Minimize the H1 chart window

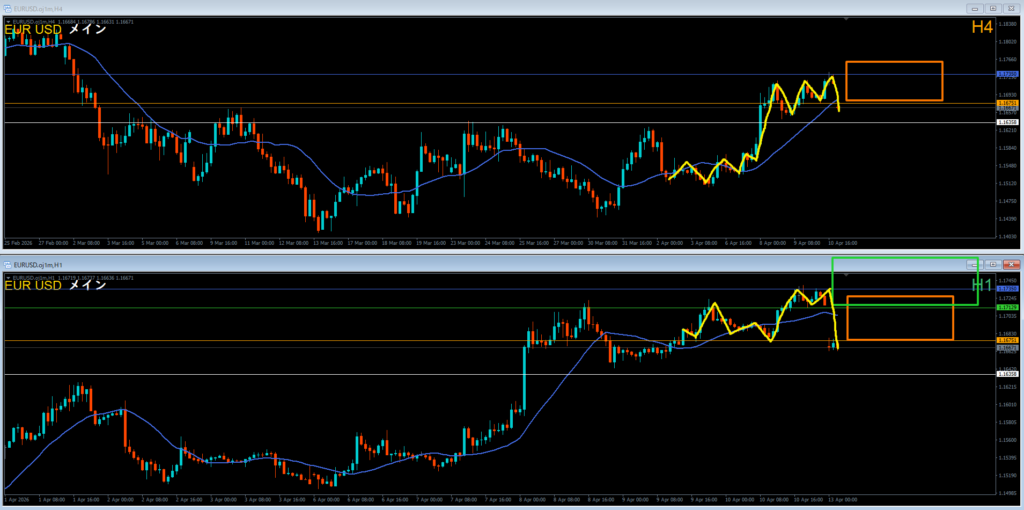[973, 263]
